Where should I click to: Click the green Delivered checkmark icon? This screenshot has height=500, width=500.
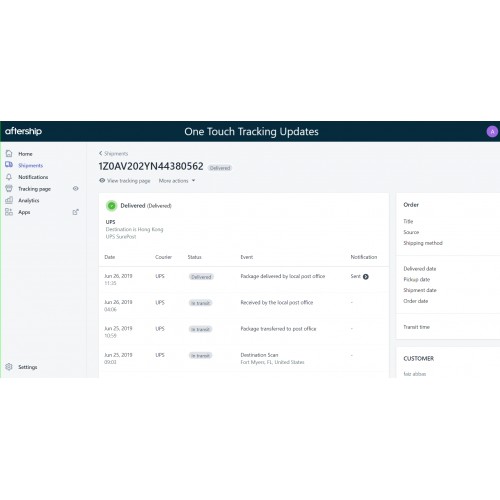112,206
